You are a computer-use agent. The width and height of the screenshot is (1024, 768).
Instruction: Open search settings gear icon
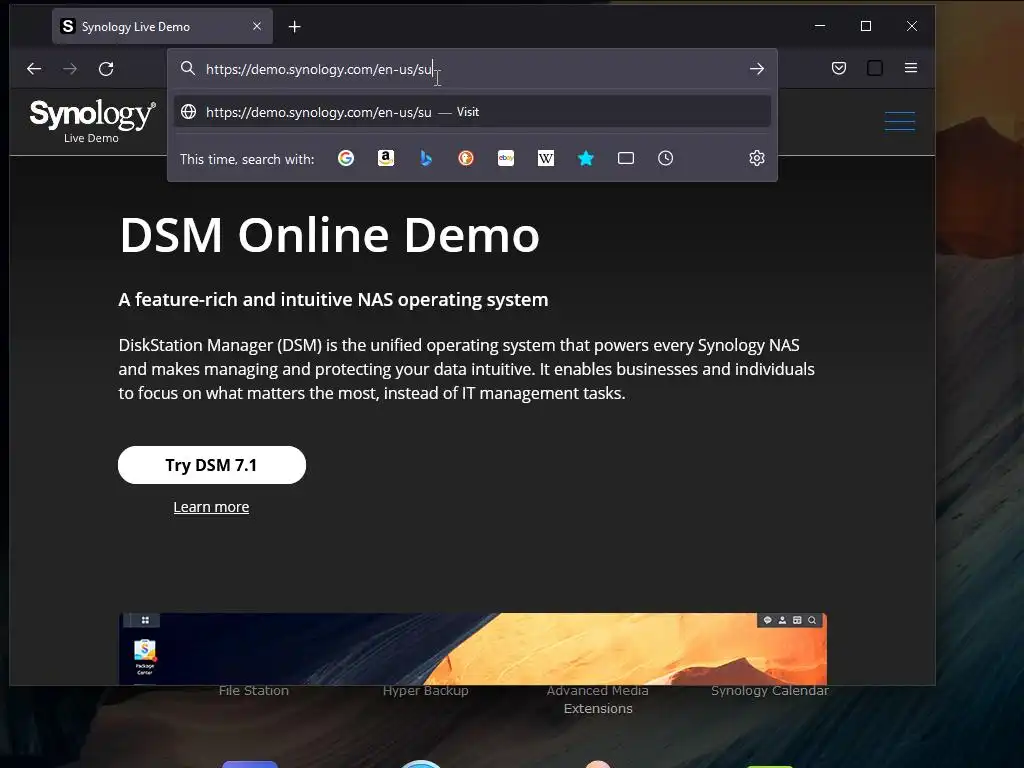757,158
